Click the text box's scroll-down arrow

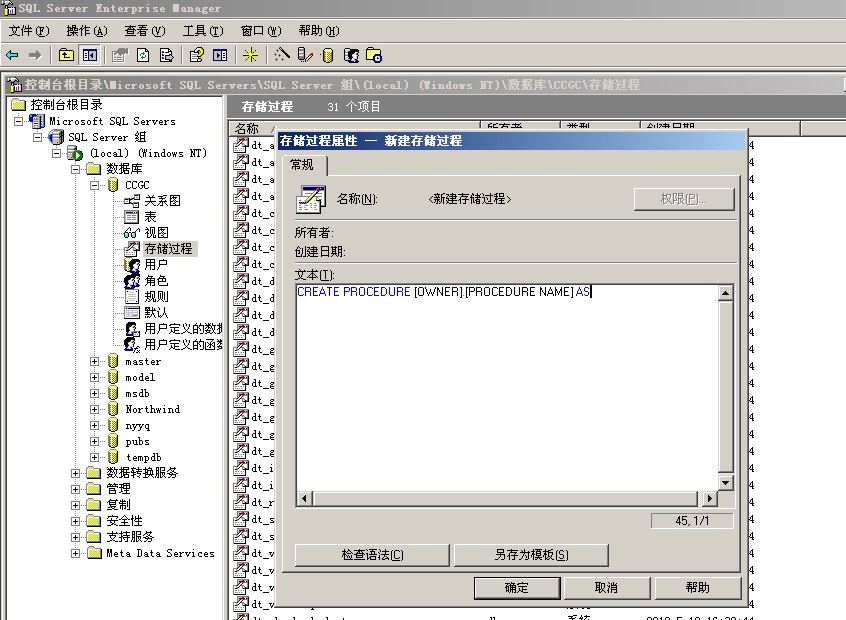tap(726, 482)
